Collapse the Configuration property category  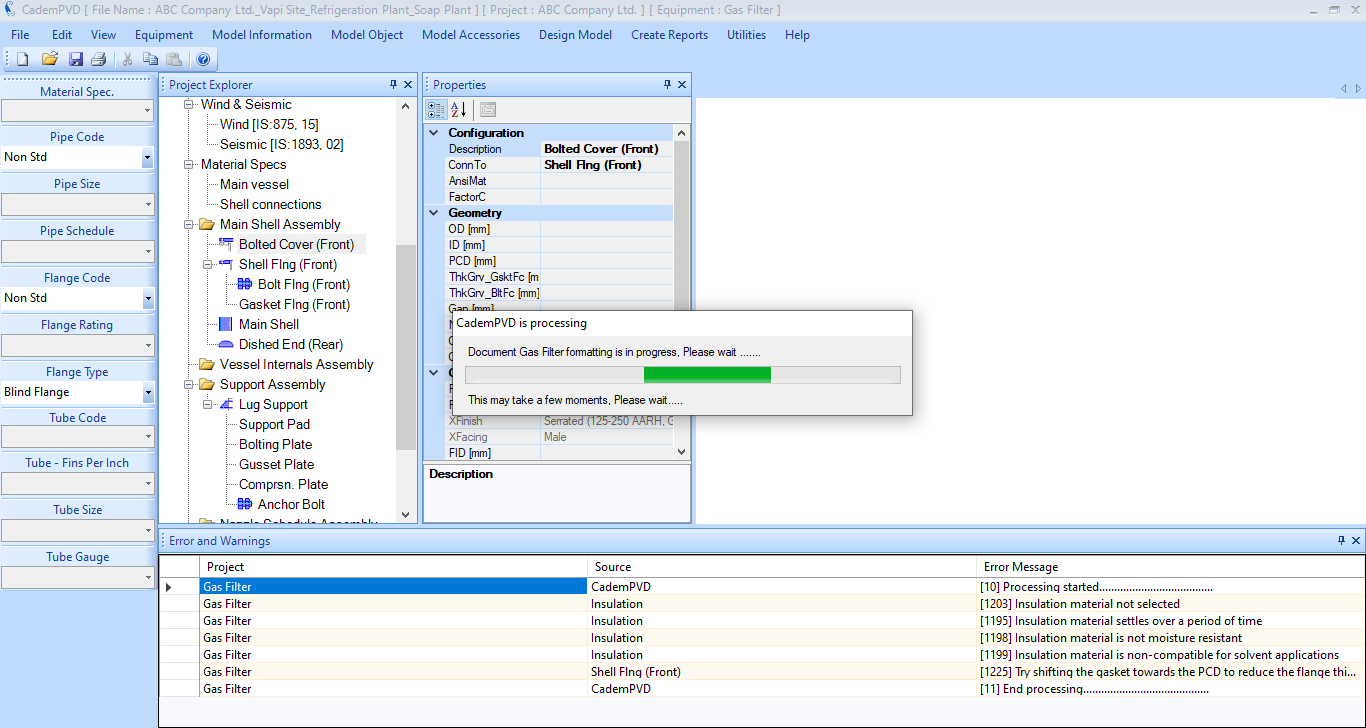tap(434, 133)
